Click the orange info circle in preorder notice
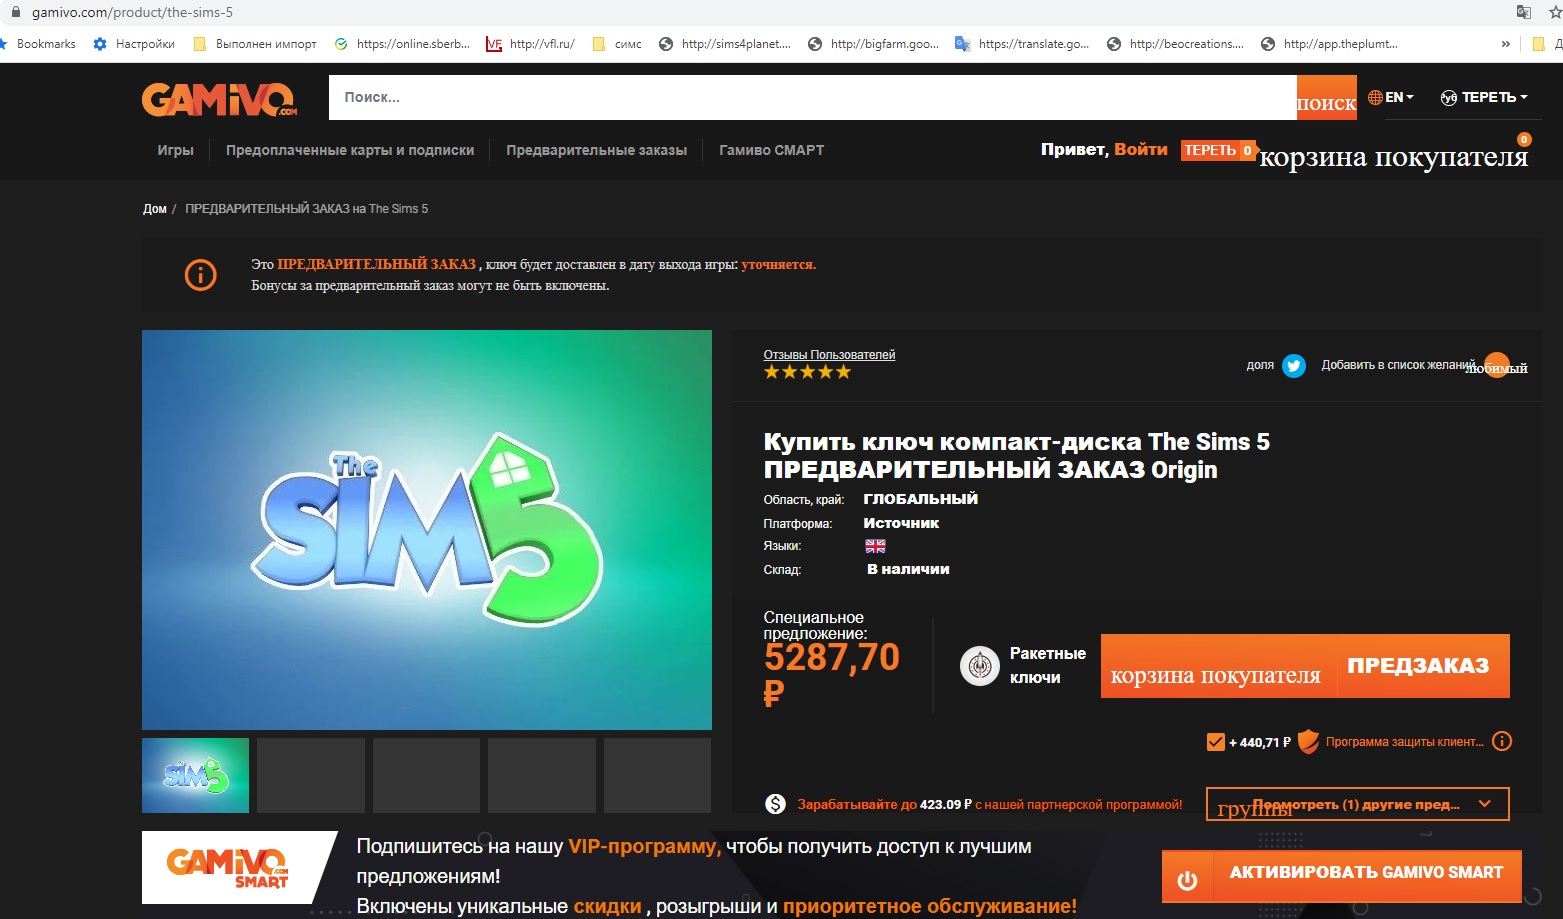This screenshot has width=1563, height=919. [x=201, y=274]
